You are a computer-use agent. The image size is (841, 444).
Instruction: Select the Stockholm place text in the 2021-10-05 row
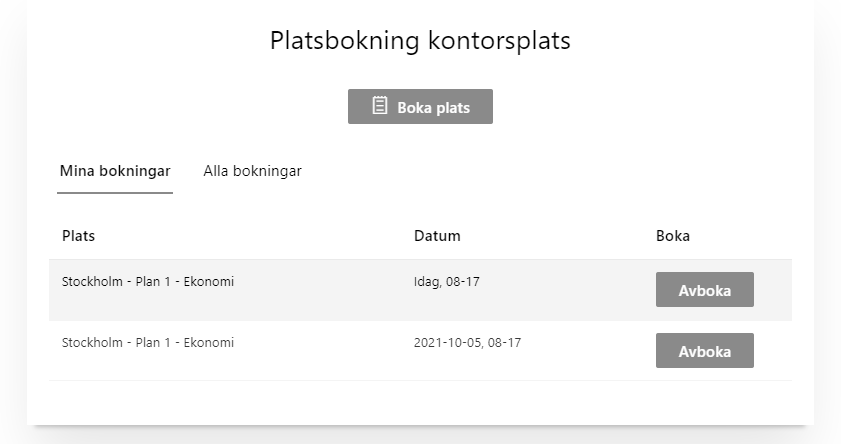147,343
